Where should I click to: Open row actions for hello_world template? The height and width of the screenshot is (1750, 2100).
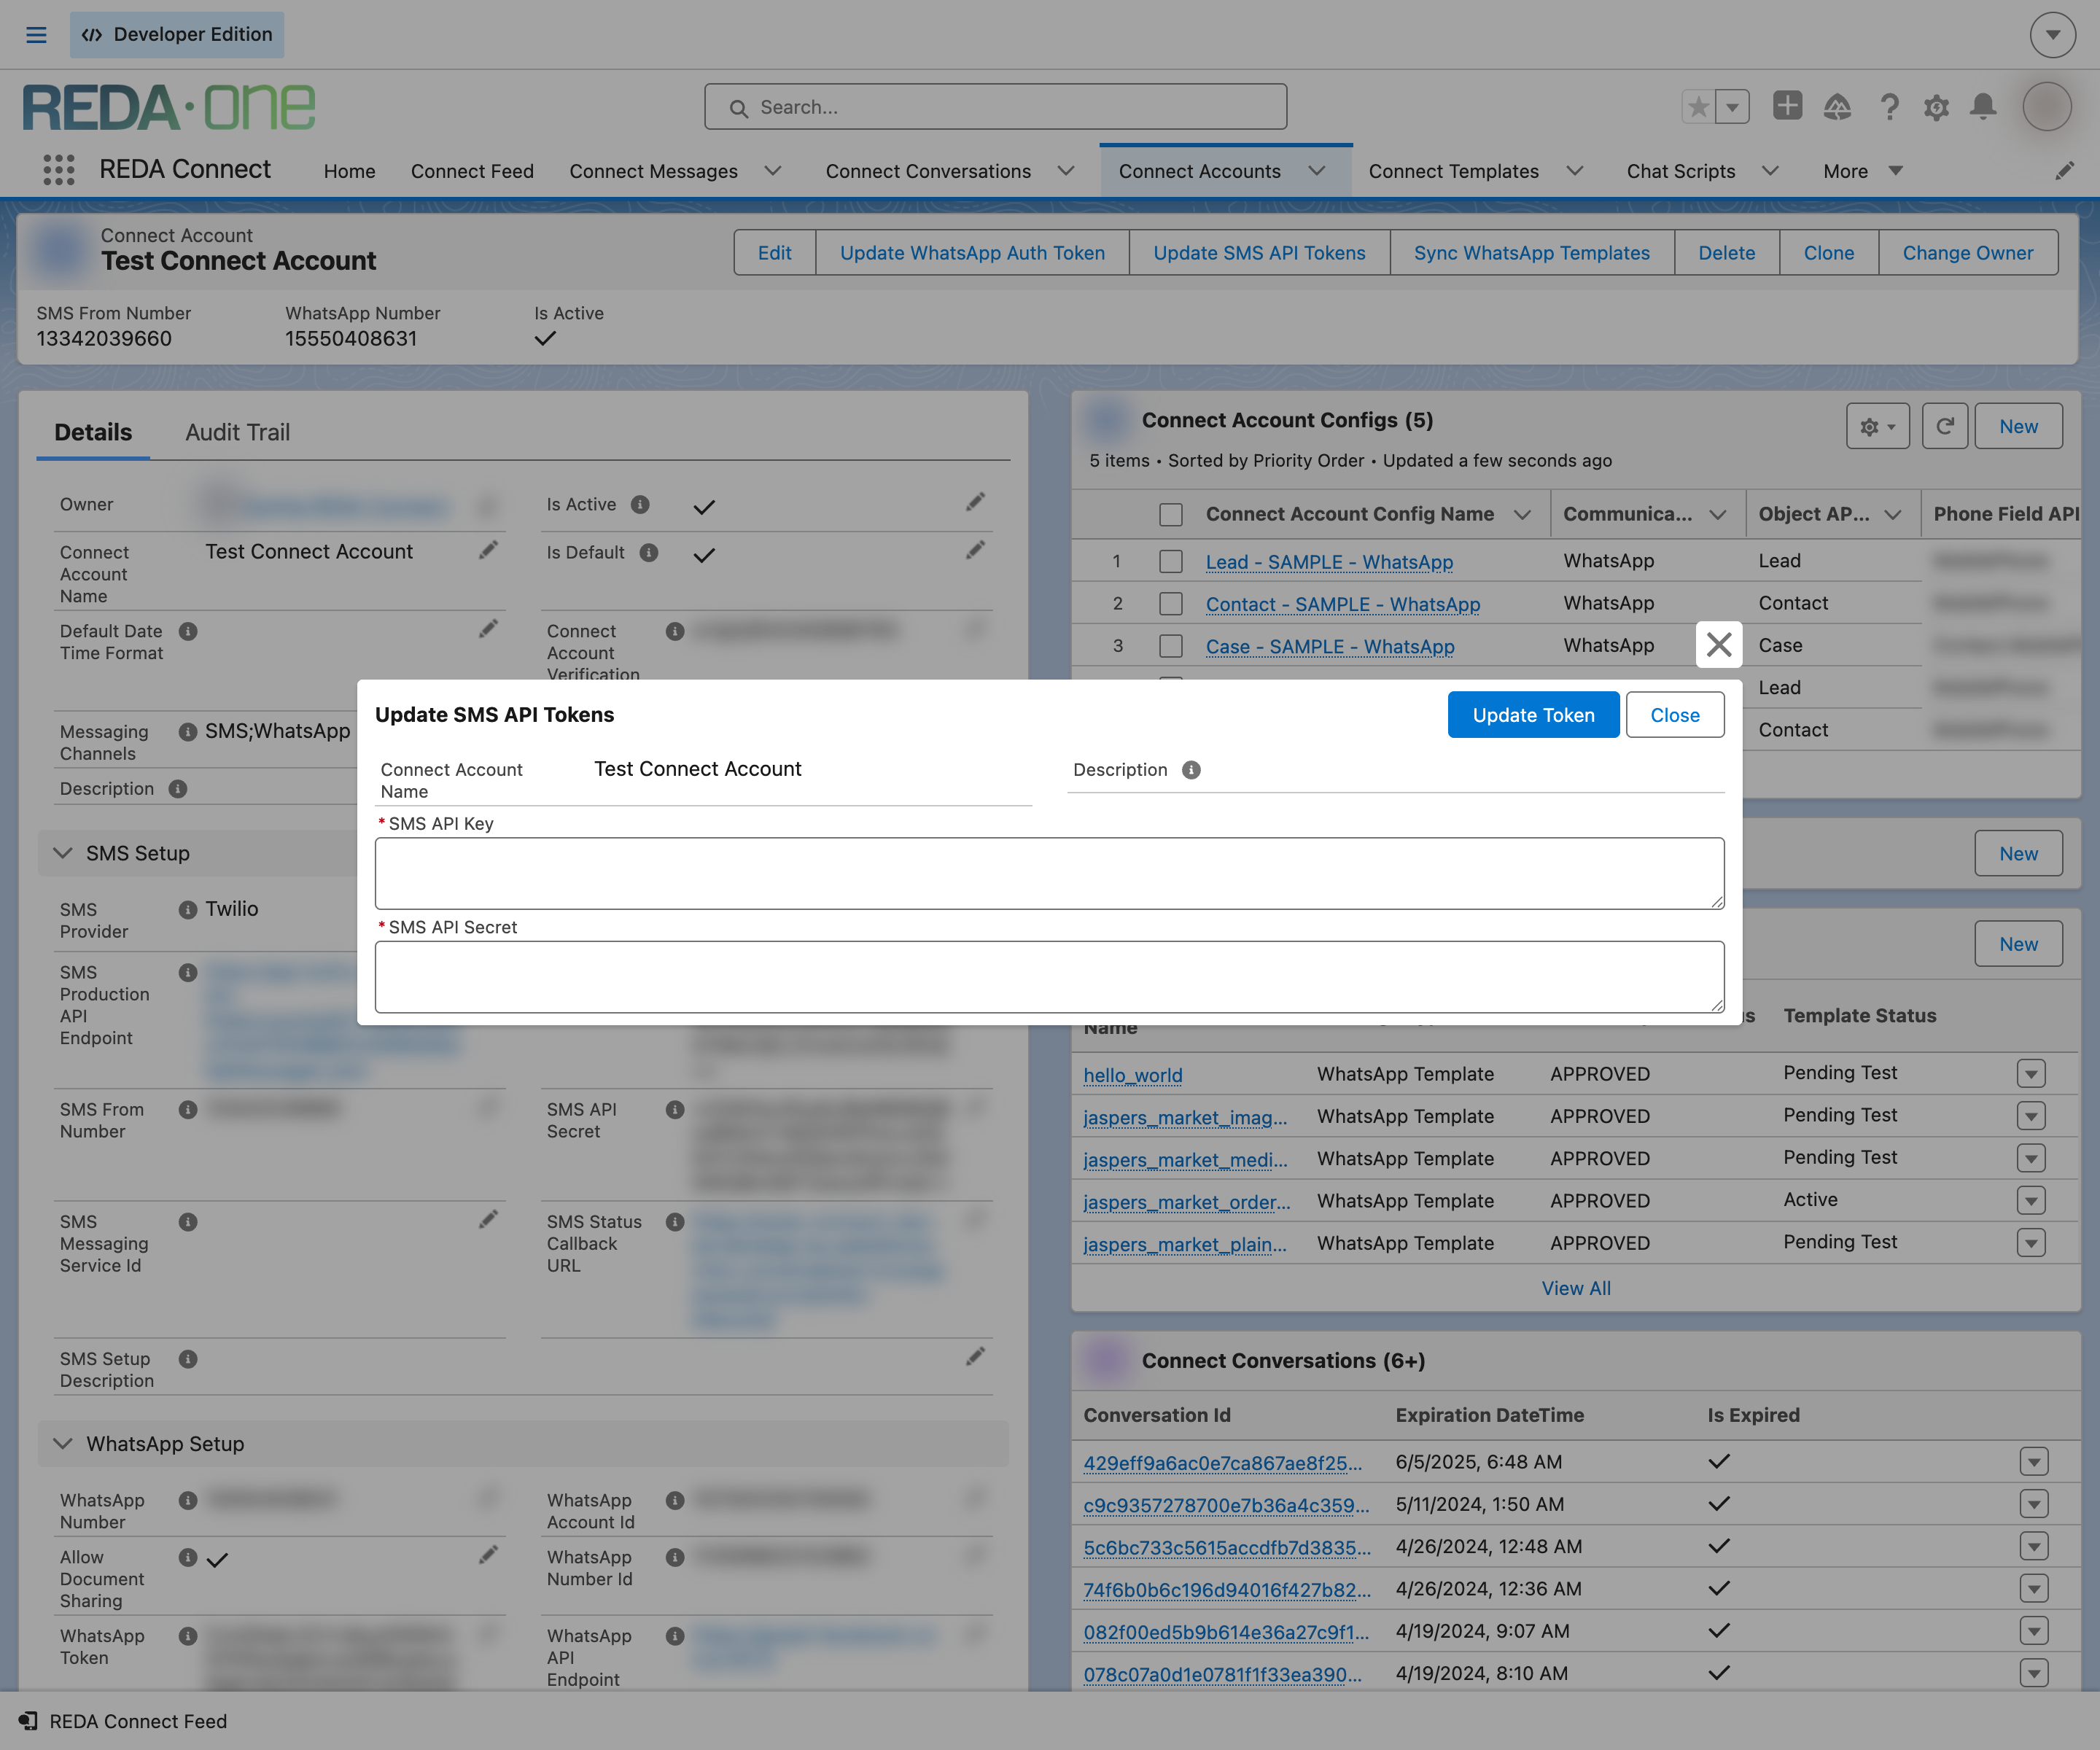point(2031,1074)
